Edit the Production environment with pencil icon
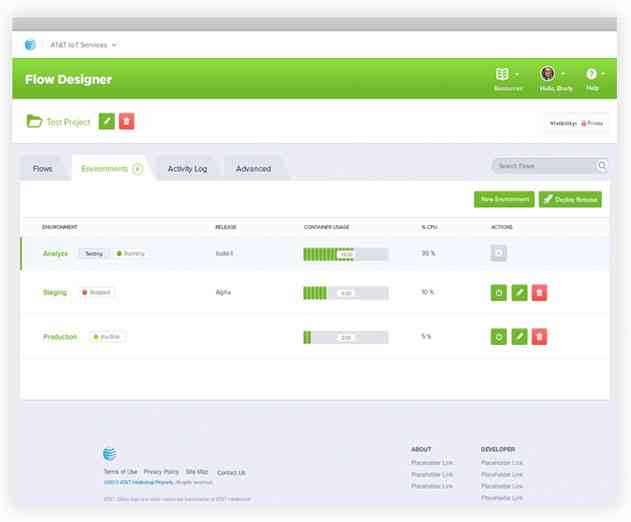This screenshot has width=631, height=522. click(x=519, y=337)
